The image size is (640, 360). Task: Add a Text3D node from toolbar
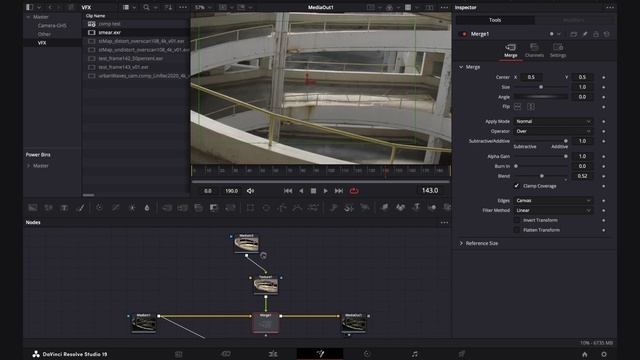(416, 208)
